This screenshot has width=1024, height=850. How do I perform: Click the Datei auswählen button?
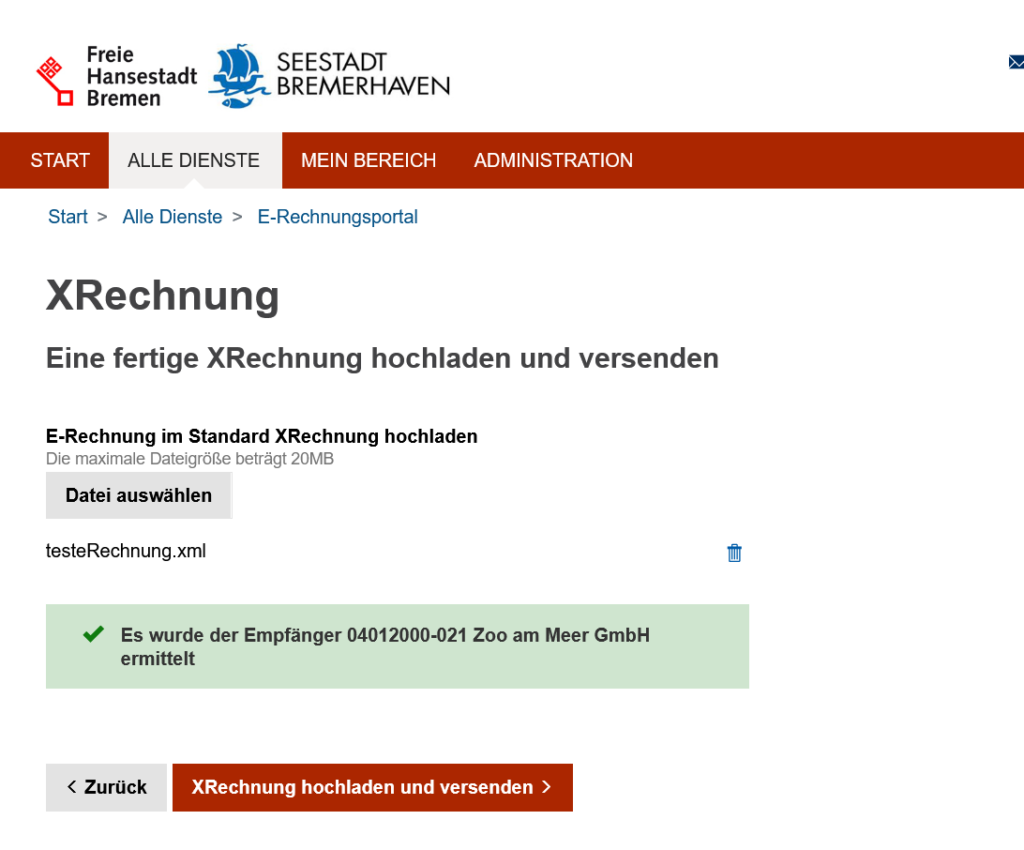tap(138, 496)
